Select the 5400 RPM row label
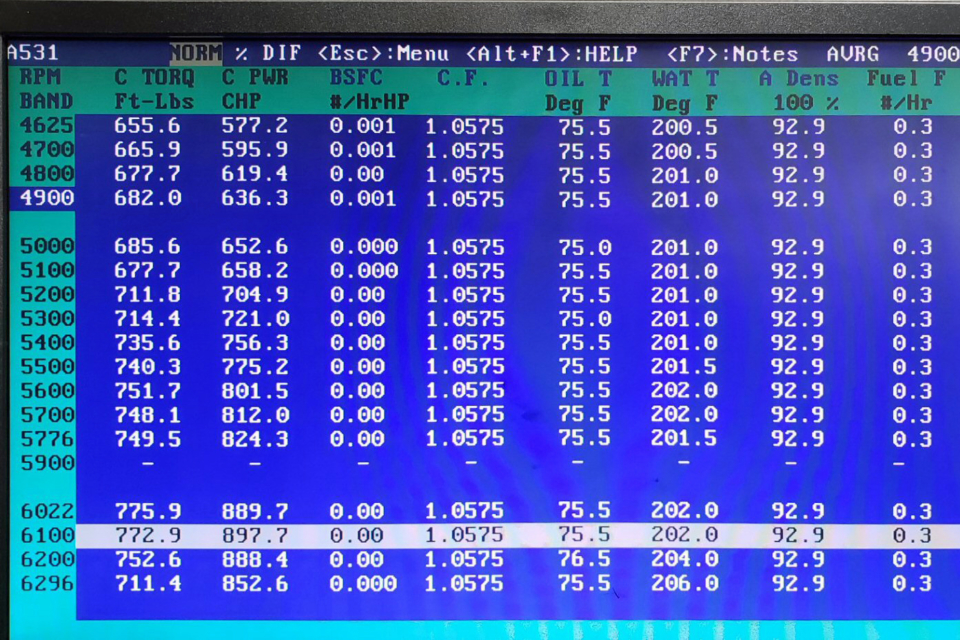Screen dimensions: 960x640 click(x=47, y=342)
